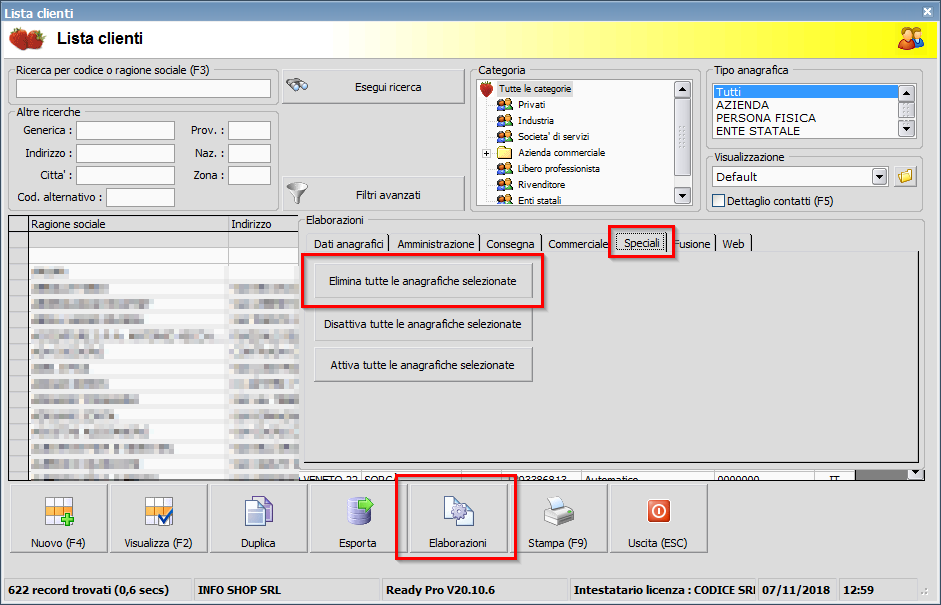Click Stampa (F9) printer button

coord(558,519)
